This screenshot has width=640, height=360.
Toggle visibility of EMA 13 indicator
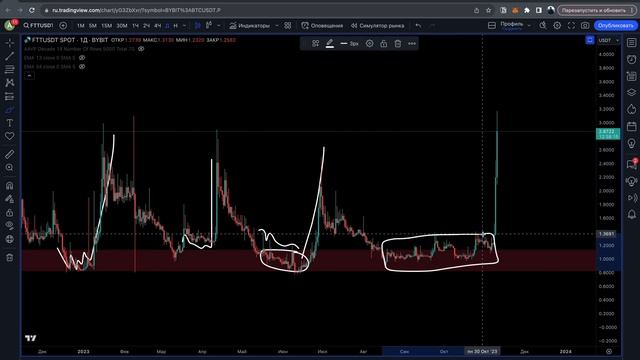(82, 58)
